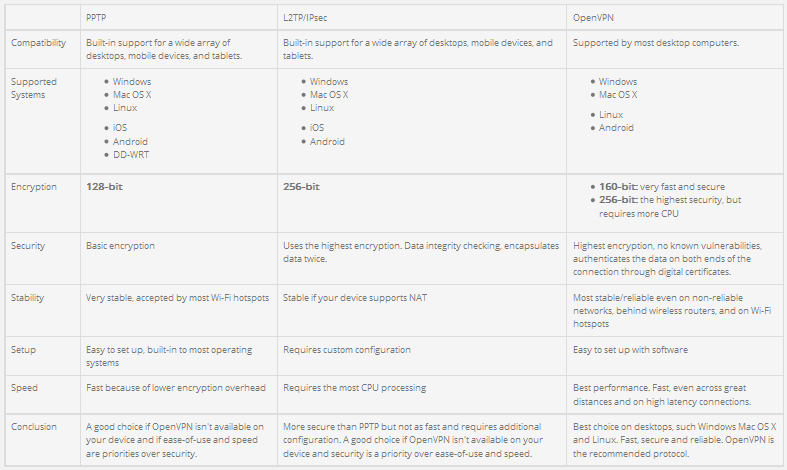Select the Speed row label

(x=25, y=388)
